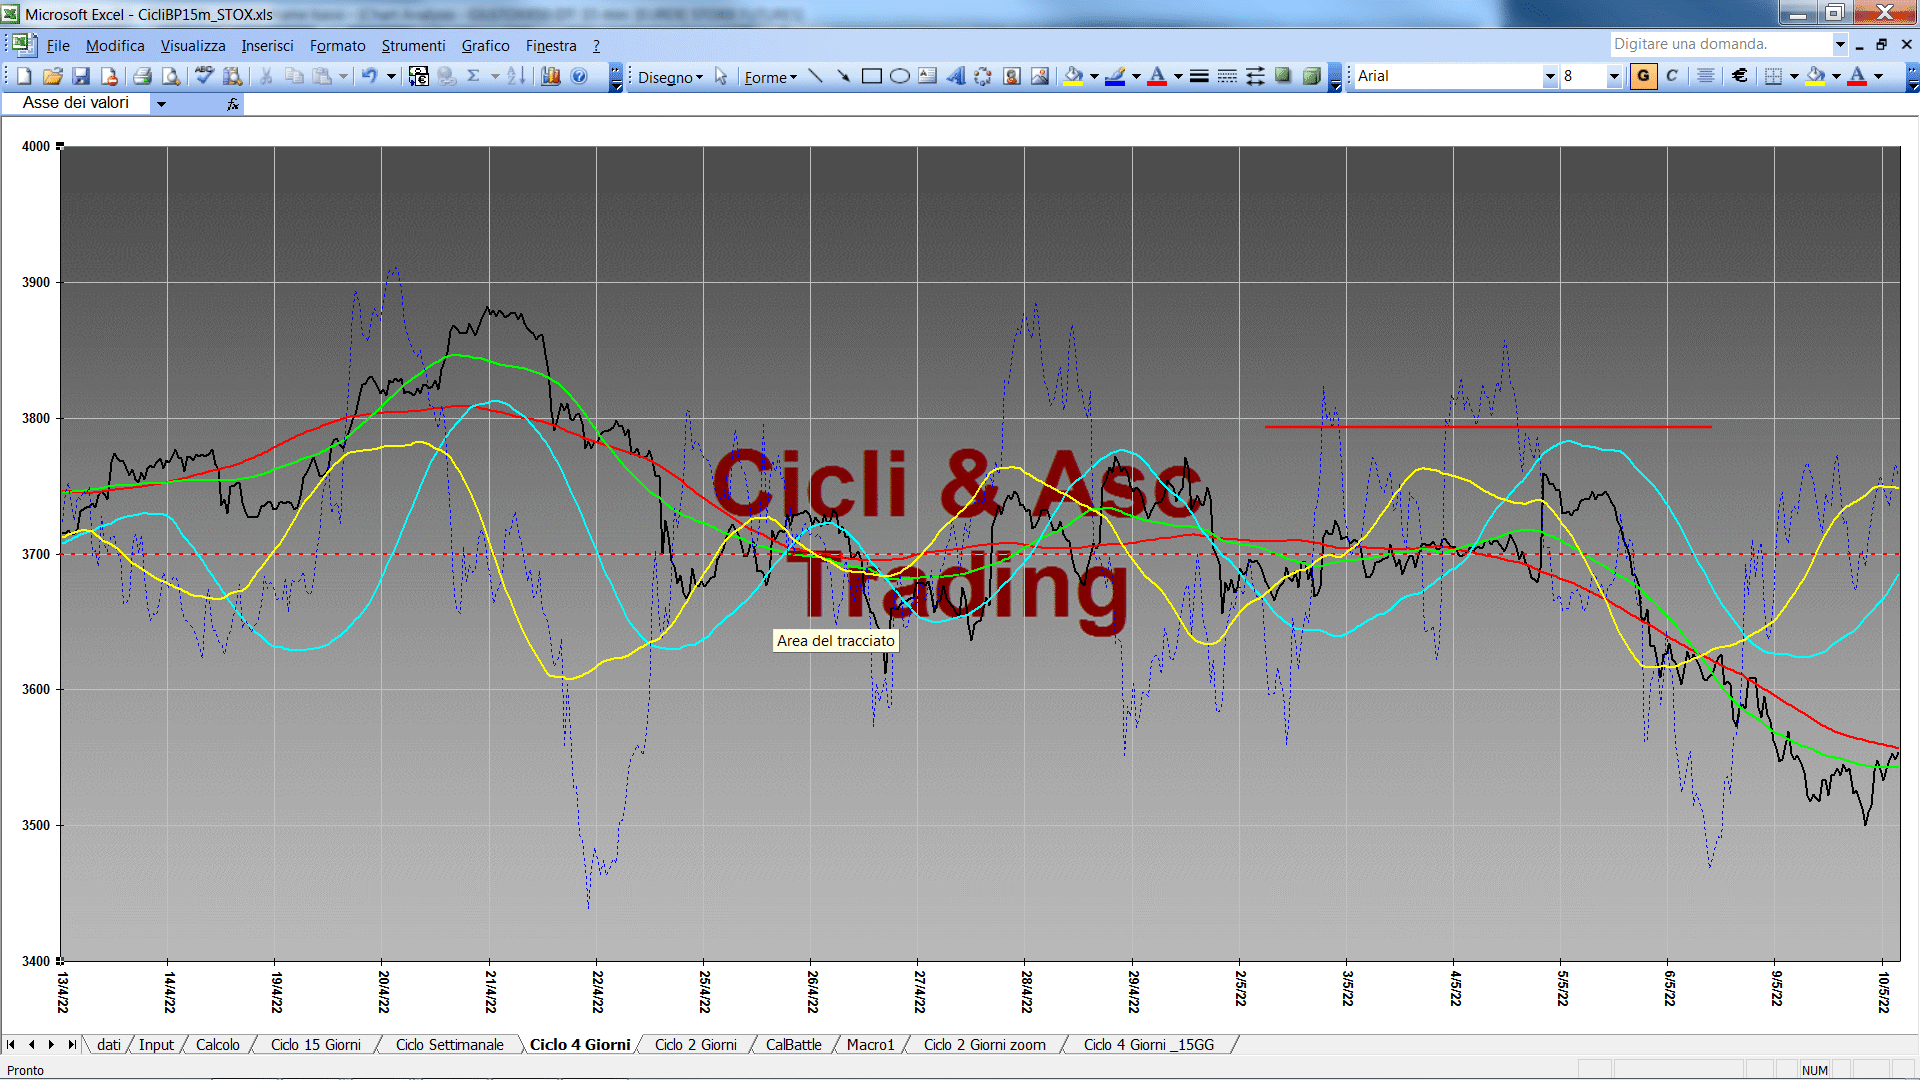The image size is (1920, 1080).
Task: Click the Undo arrow icon
Action: (x=369, y=76)
